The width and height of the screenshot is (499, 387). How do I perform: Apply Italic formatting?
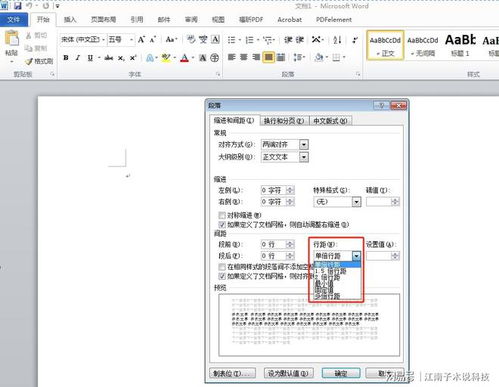(78, 58)
